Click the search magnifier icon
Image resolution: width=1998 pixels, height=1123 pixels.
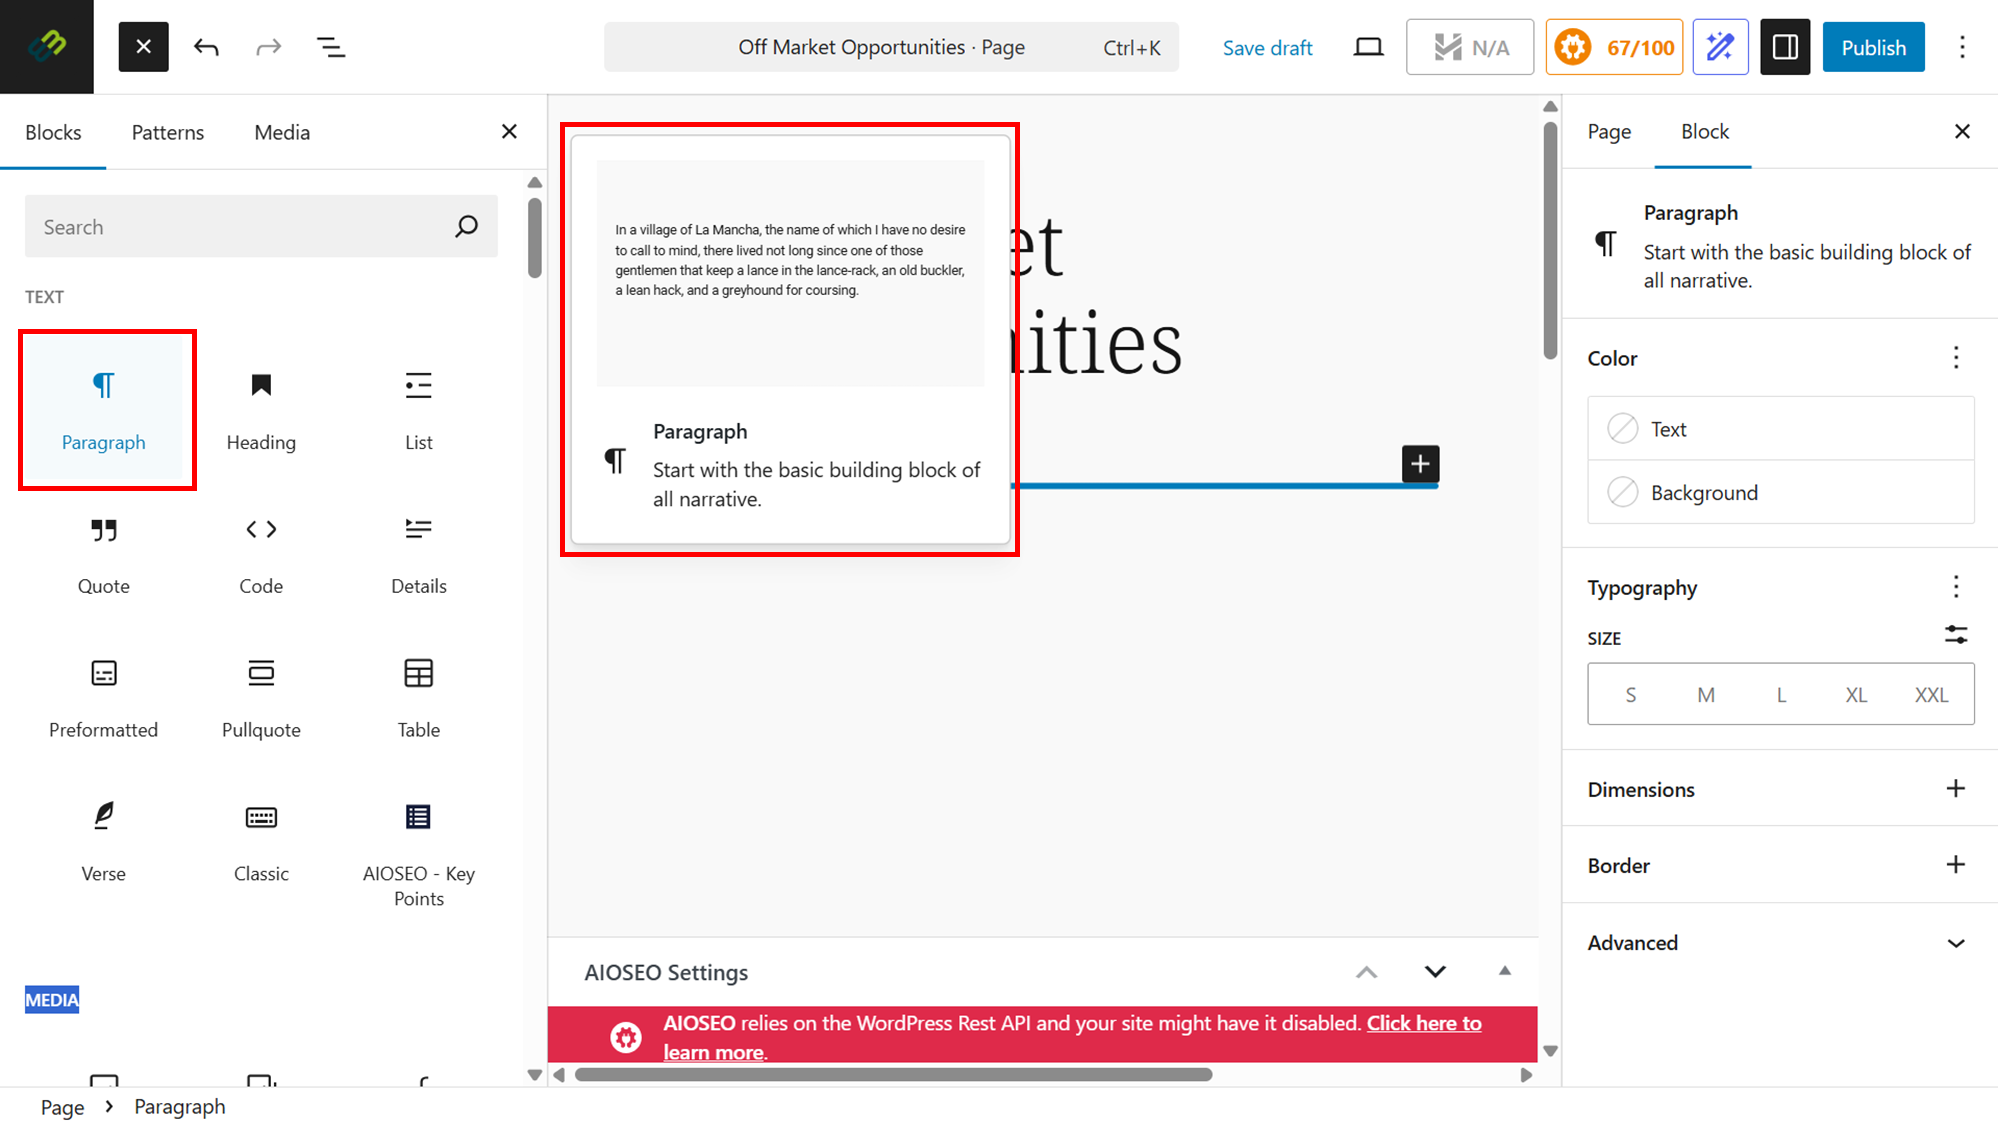[466, 227]
